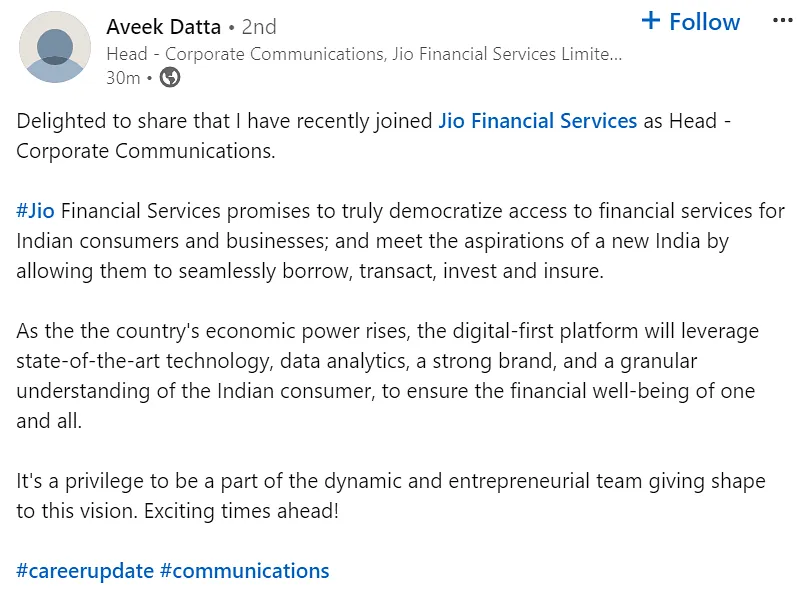
Task: Open the #careerupdate hashtag
Action: (x=85, y=571)
